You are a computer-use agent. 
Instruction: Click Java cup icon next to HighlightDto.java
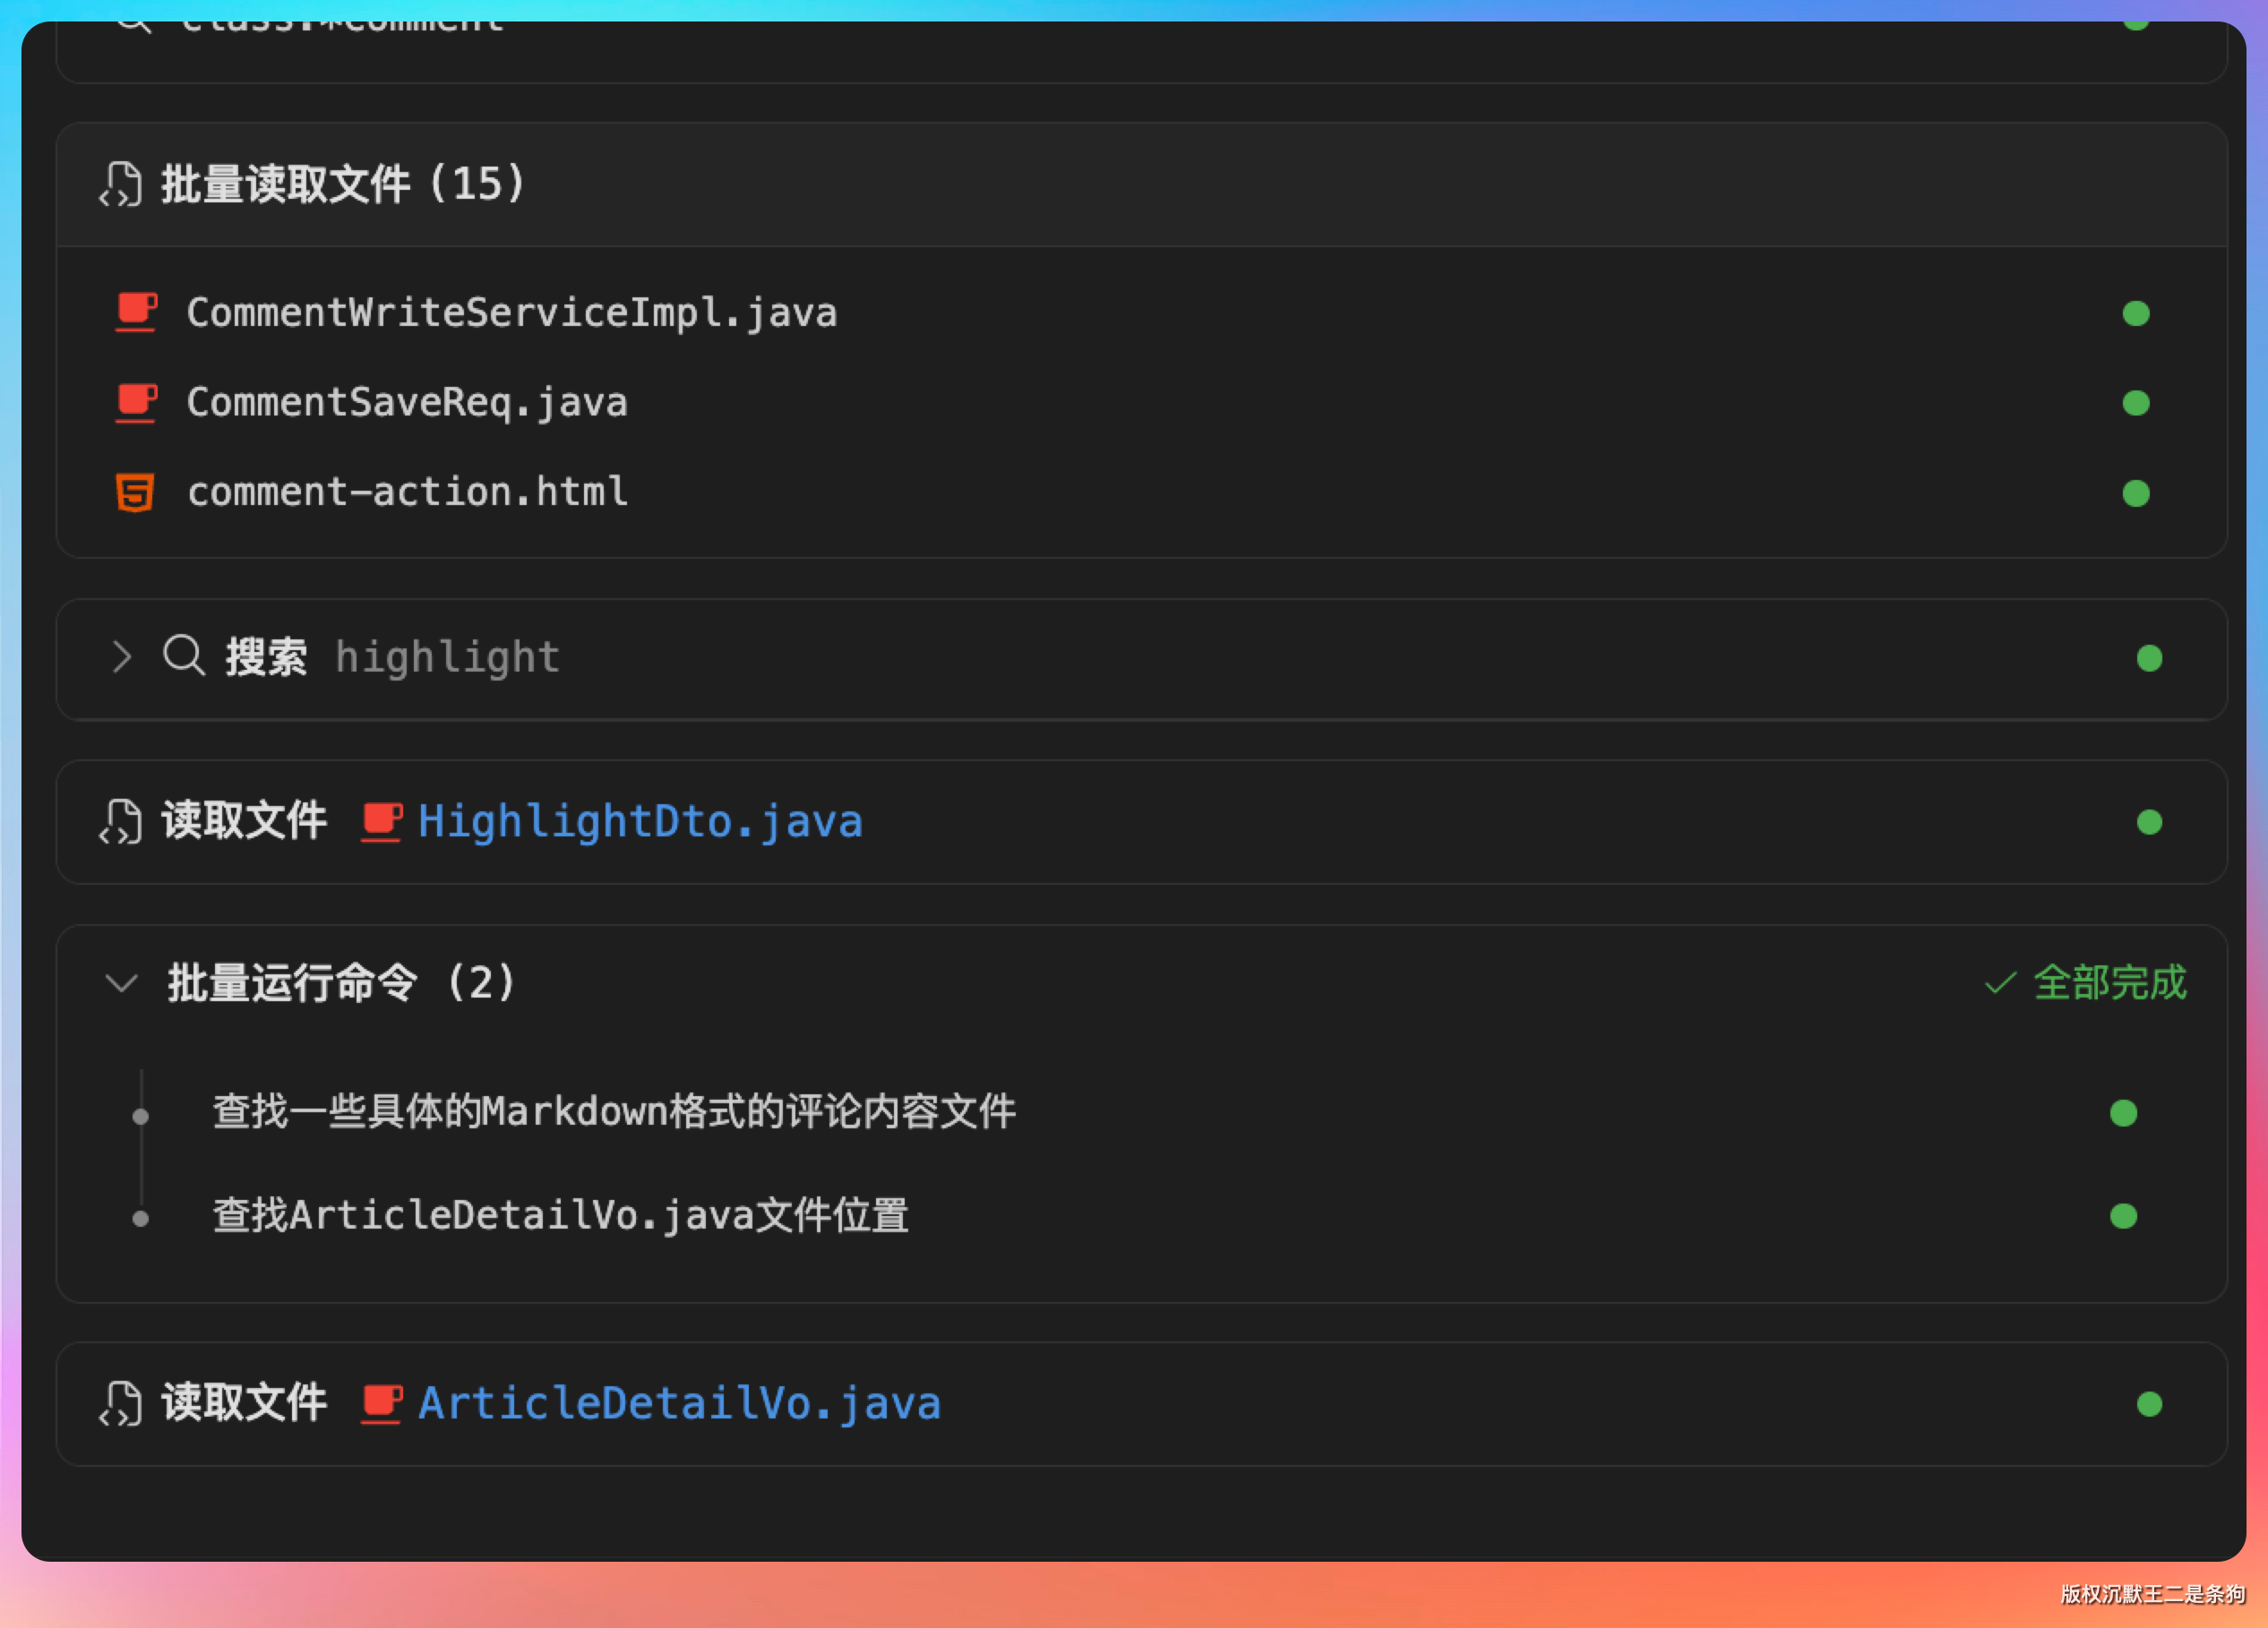coord(382,822)
